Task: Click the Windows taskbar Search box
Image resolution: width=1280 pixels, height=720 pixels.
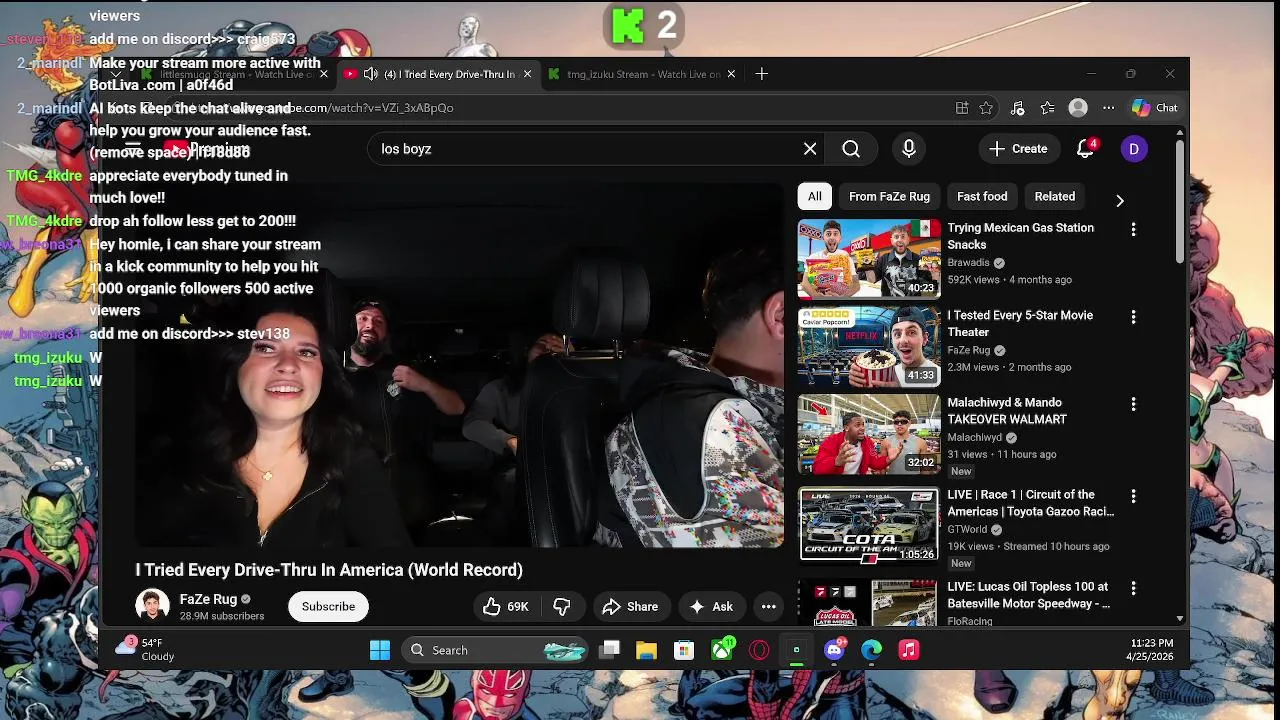Action: (497, 650)
